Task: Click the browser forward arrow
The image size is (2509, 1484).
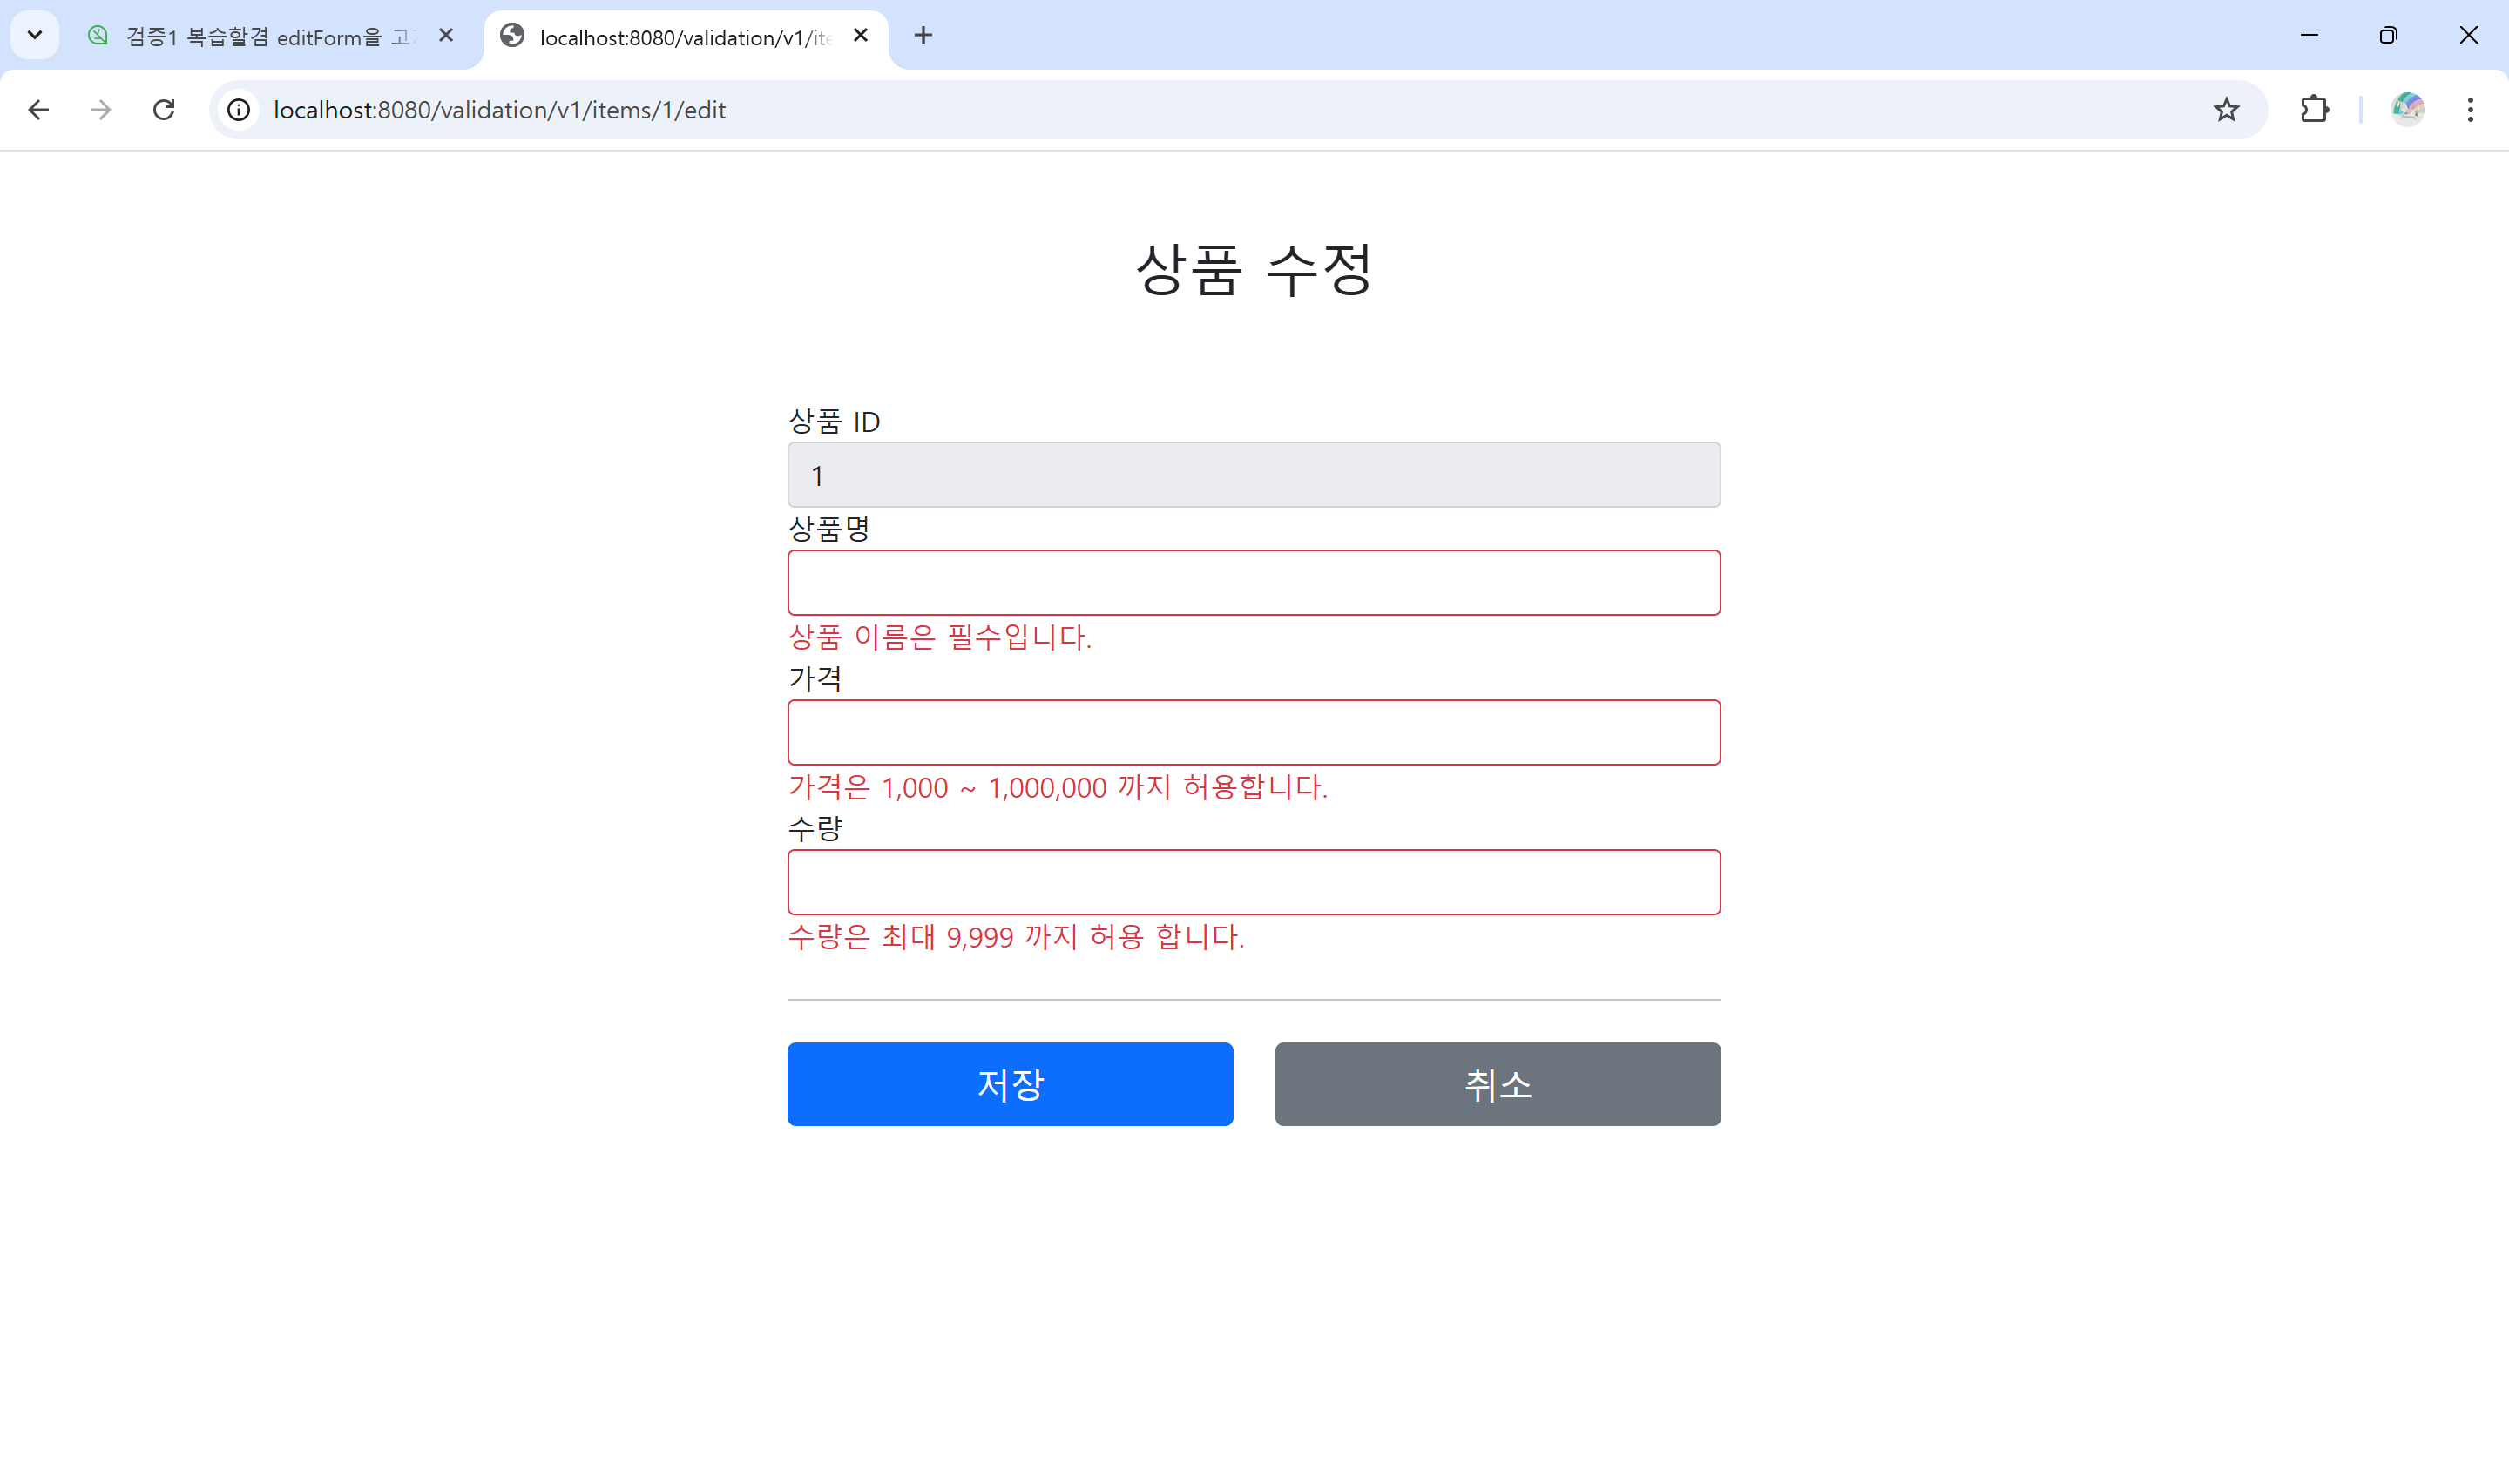Action: point(100,110)
